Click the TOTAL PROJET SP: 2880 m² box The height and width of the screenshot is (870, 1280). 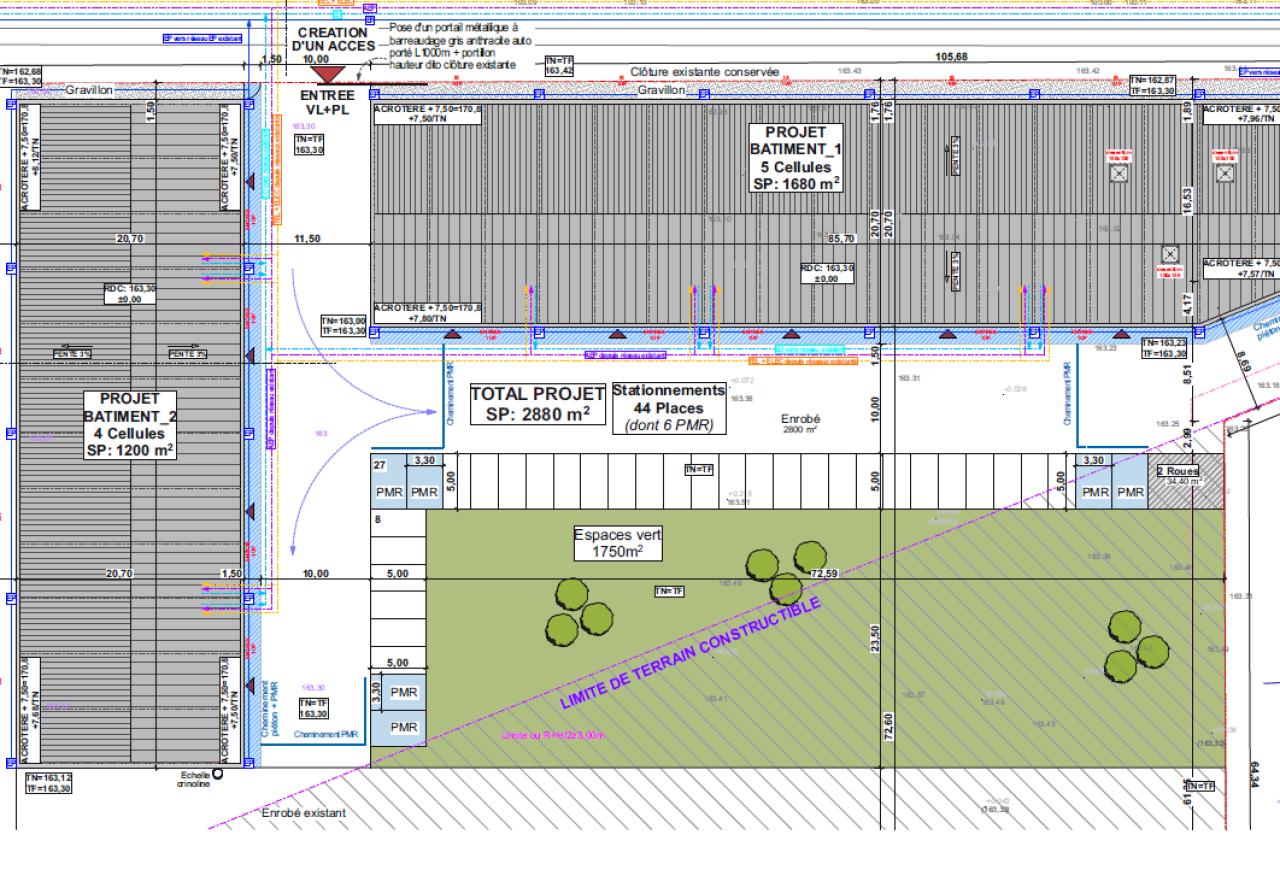[x=538, y=403]
